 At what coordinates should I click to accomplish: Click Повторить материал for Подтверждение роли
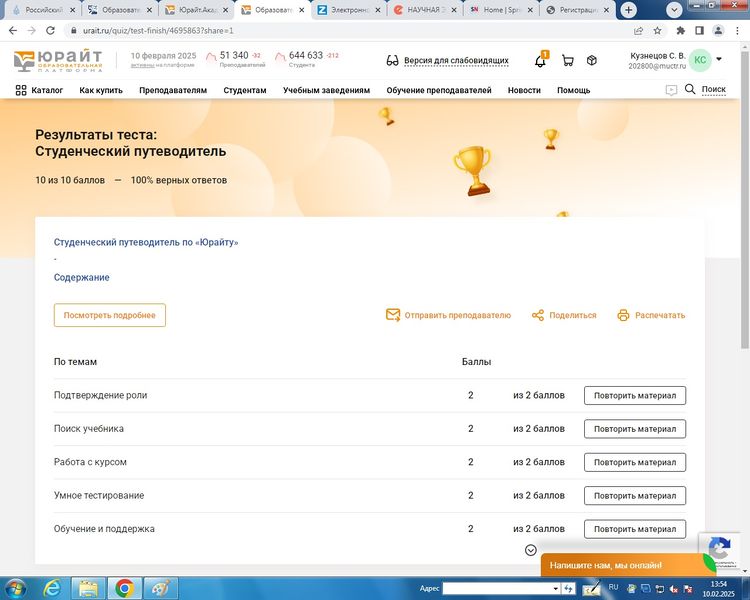(635, 396)
